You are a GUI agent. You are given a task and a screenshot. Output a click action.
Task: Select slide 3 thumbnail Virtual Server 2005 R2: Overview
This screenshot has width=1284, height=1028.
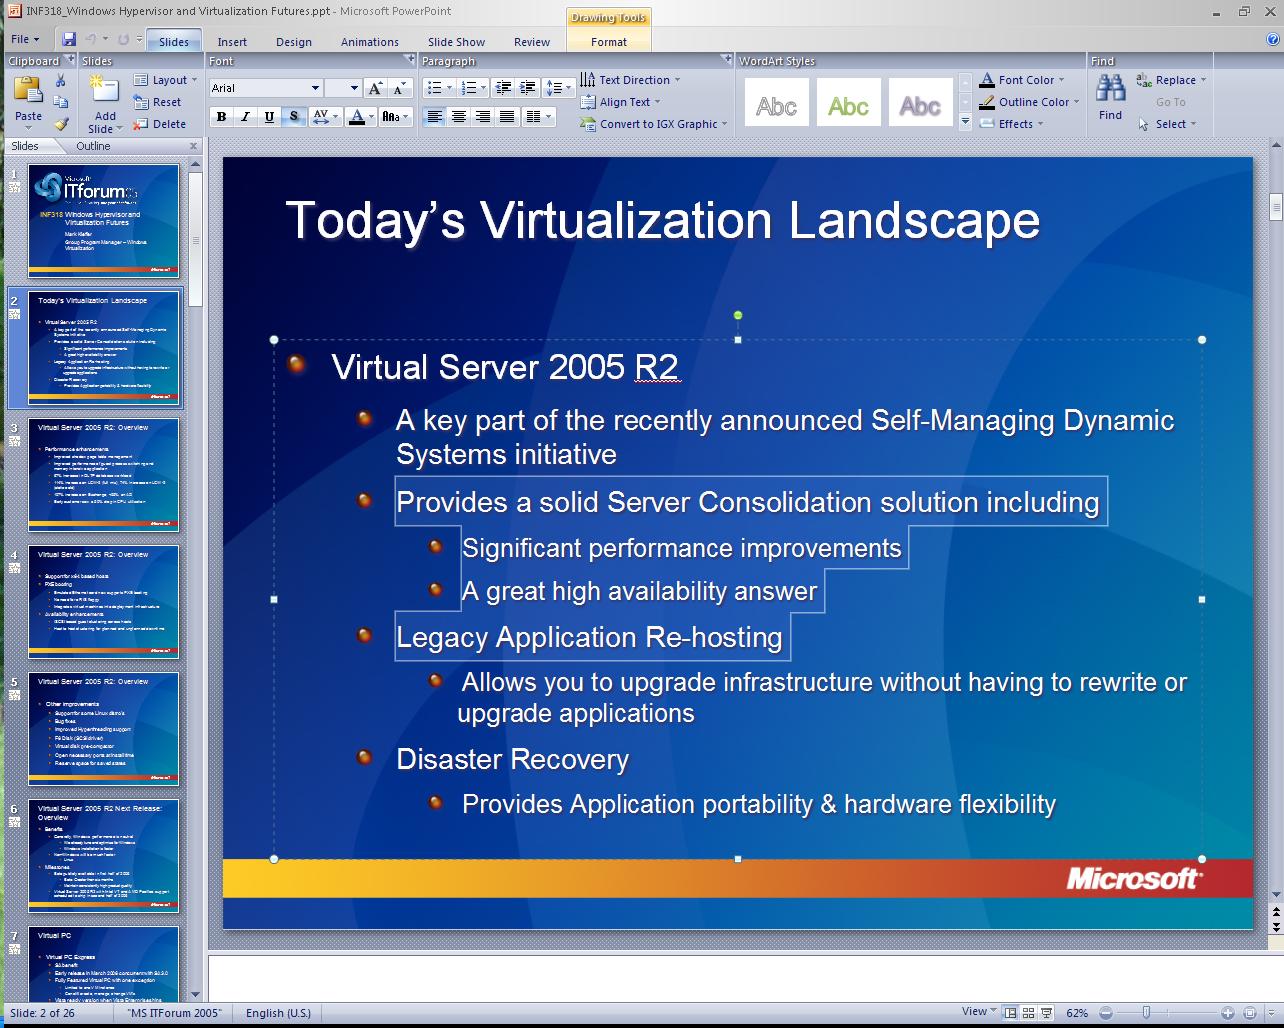[x=104, y=475]
